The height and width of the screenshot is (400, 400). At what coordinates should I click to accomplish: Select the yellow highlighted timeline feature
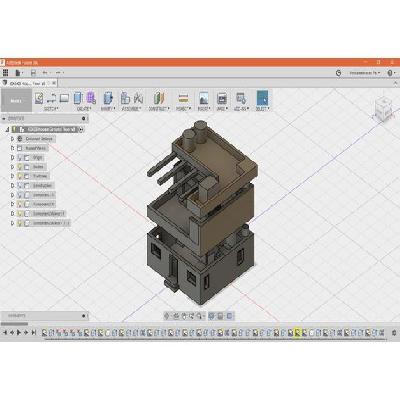(x=297, y=332)
